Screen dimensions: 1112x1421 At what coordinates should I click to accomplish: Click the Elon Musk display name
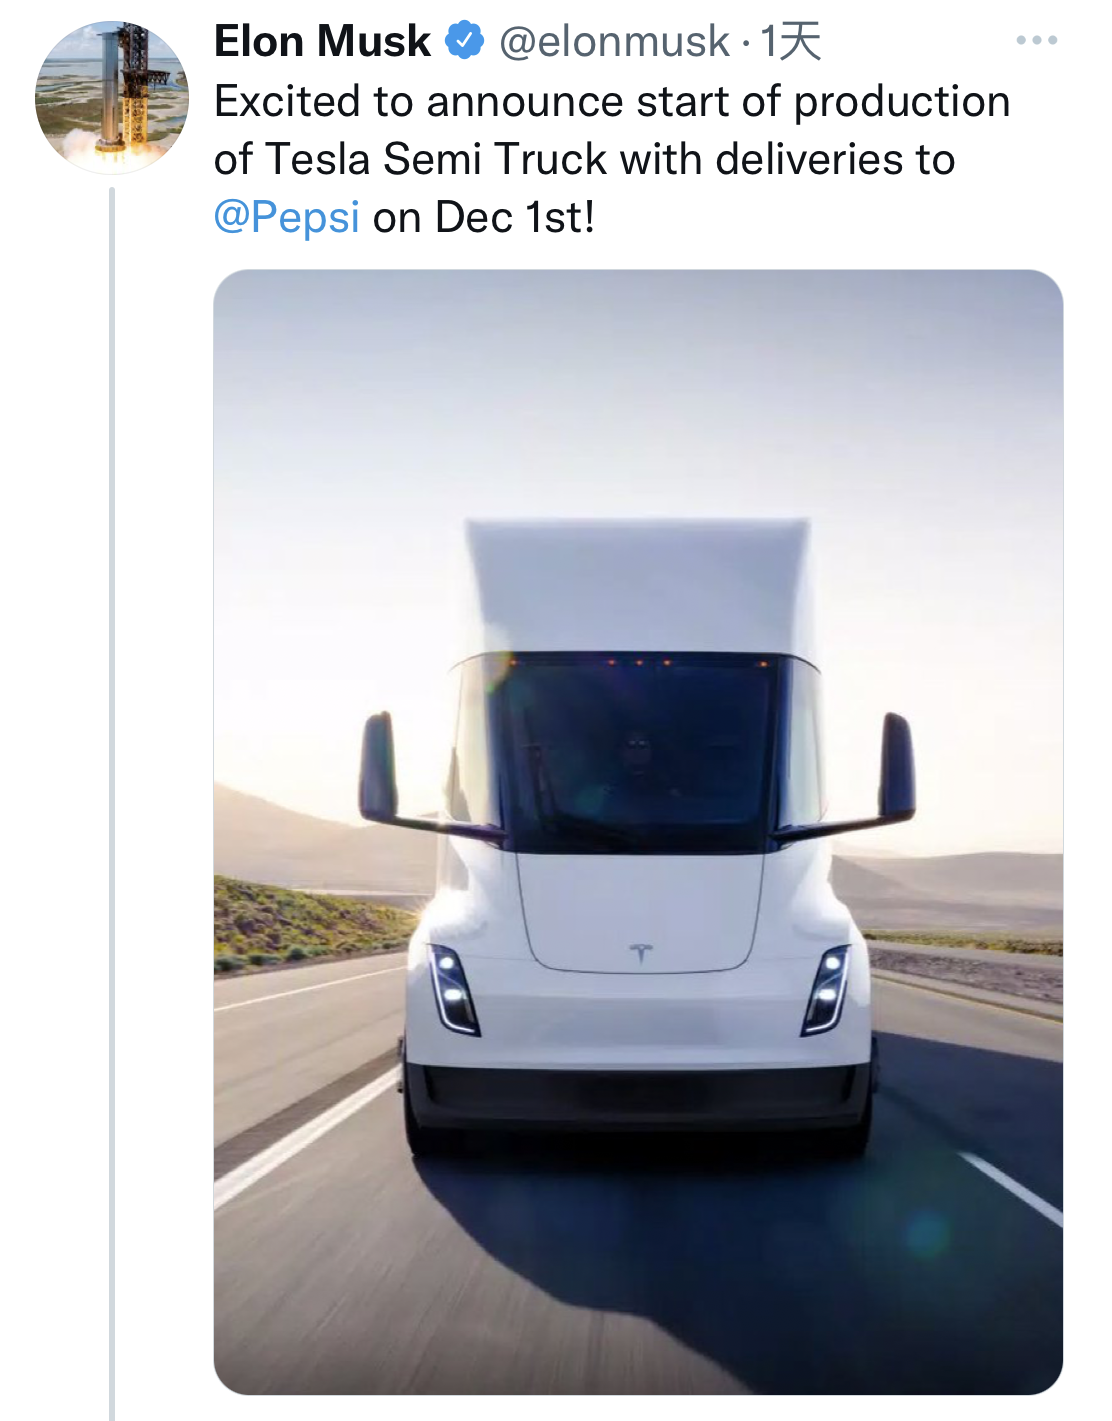(322, 41)
